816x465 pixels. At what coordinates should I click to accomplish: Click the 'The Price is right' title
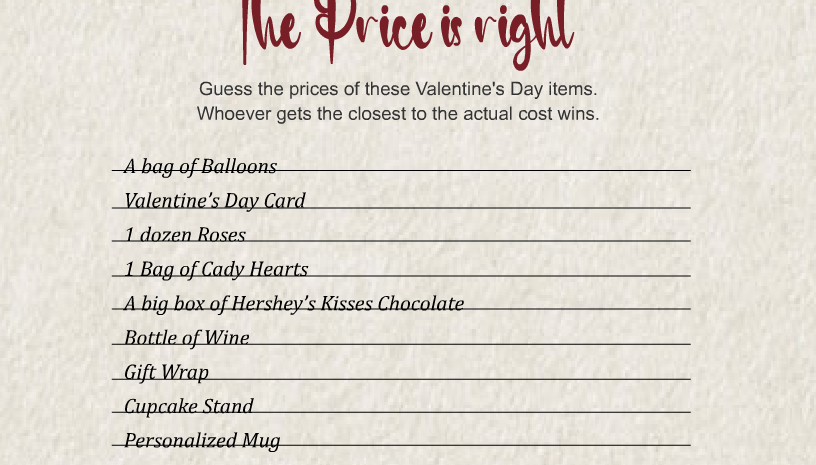point(408,33)
